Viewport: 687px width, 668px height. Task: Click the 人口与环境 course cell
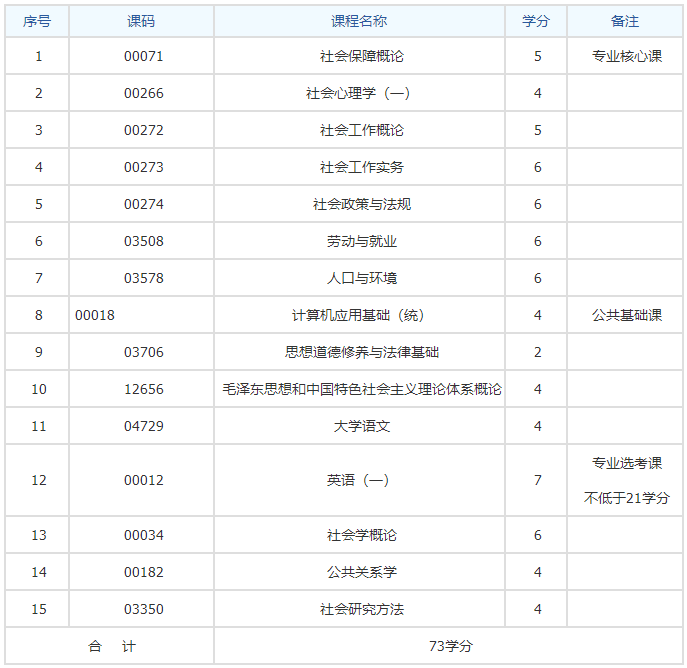point(361,278)
